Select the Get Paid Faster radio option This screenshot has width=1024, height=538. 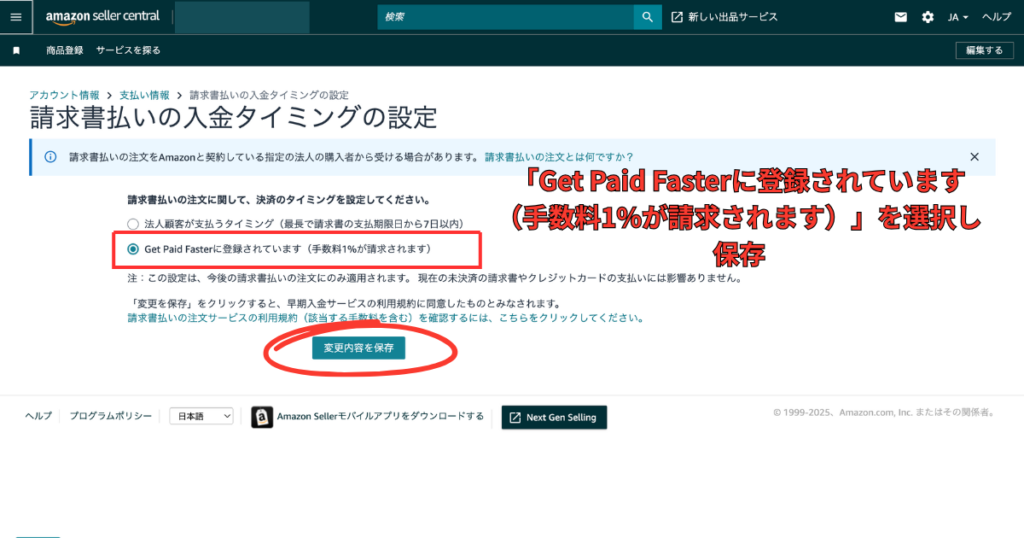pos(133,247)
